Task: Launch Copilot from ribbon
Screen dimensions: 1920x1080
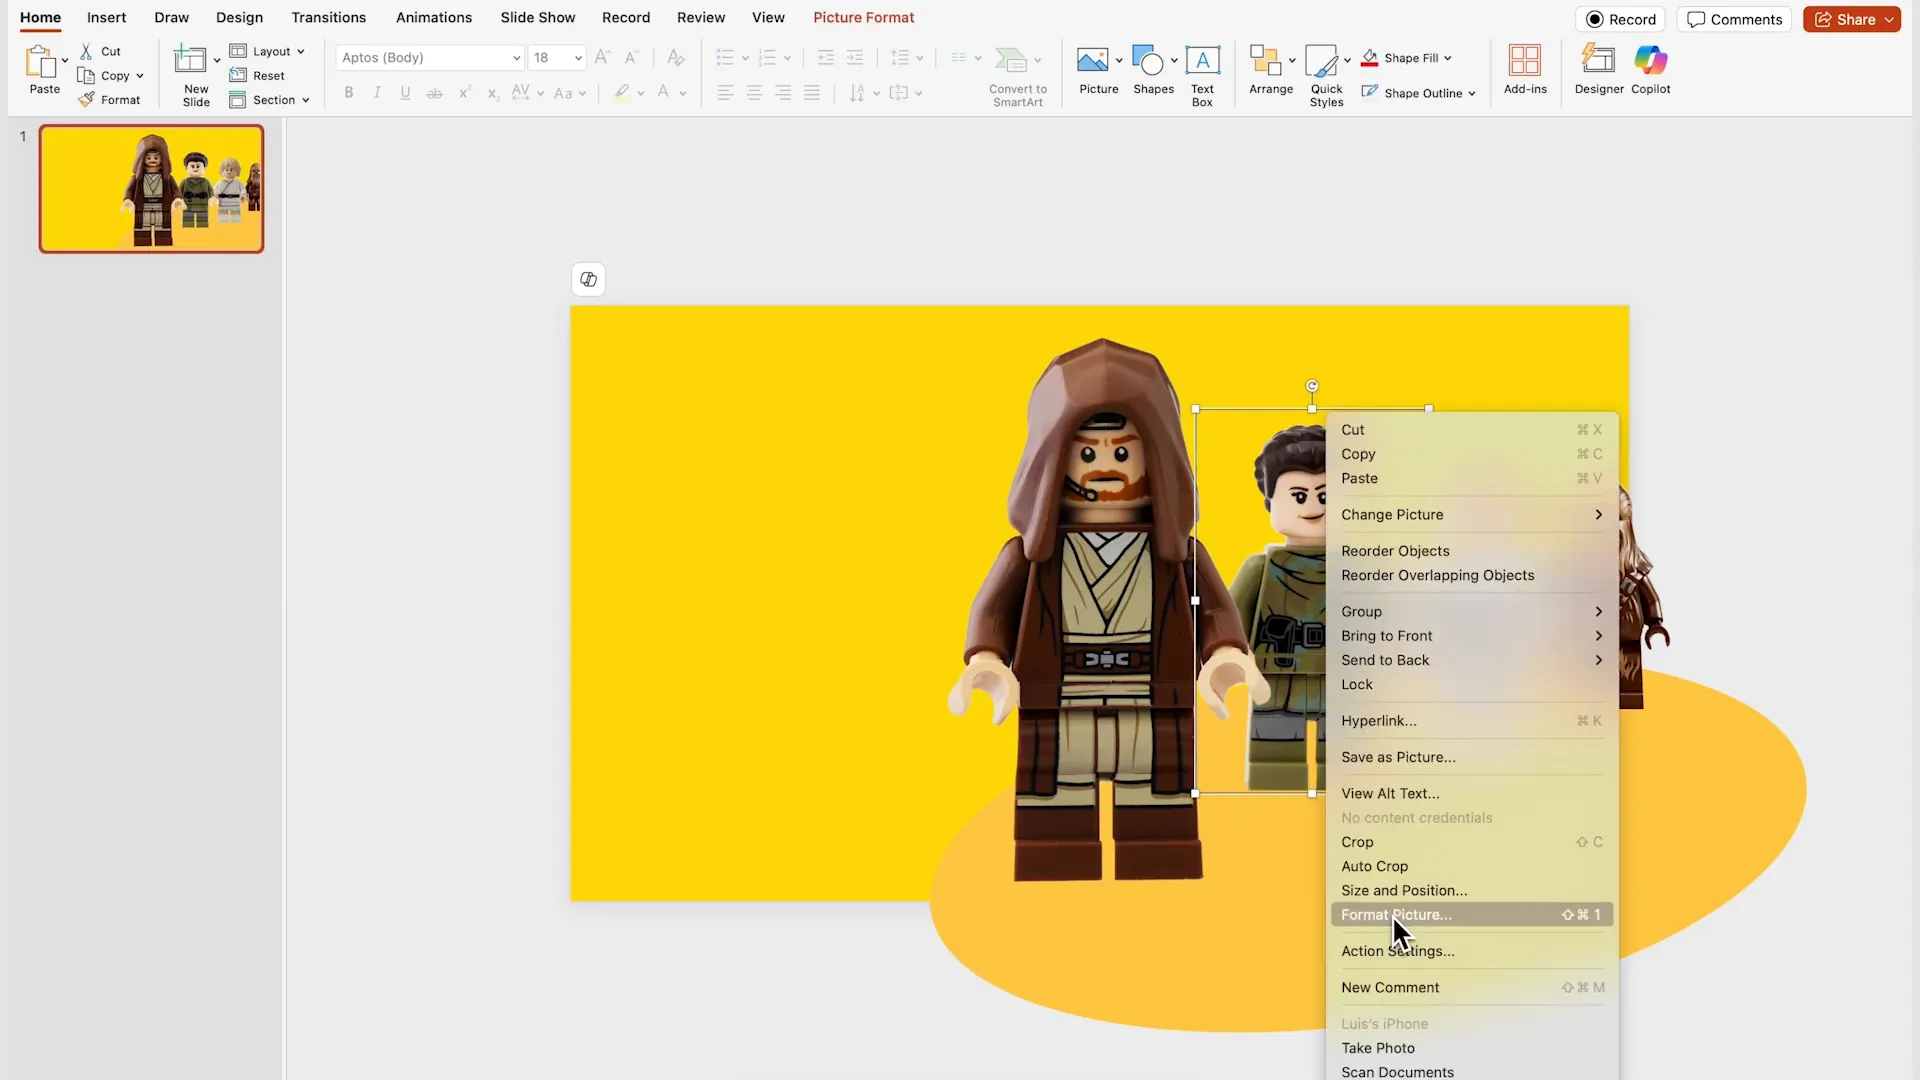Action: [1651, 60]
